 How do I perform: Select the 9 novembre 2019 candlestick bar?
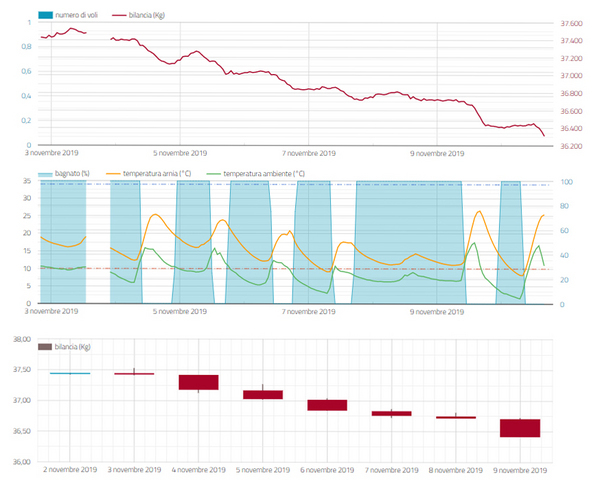coord(519,428)
